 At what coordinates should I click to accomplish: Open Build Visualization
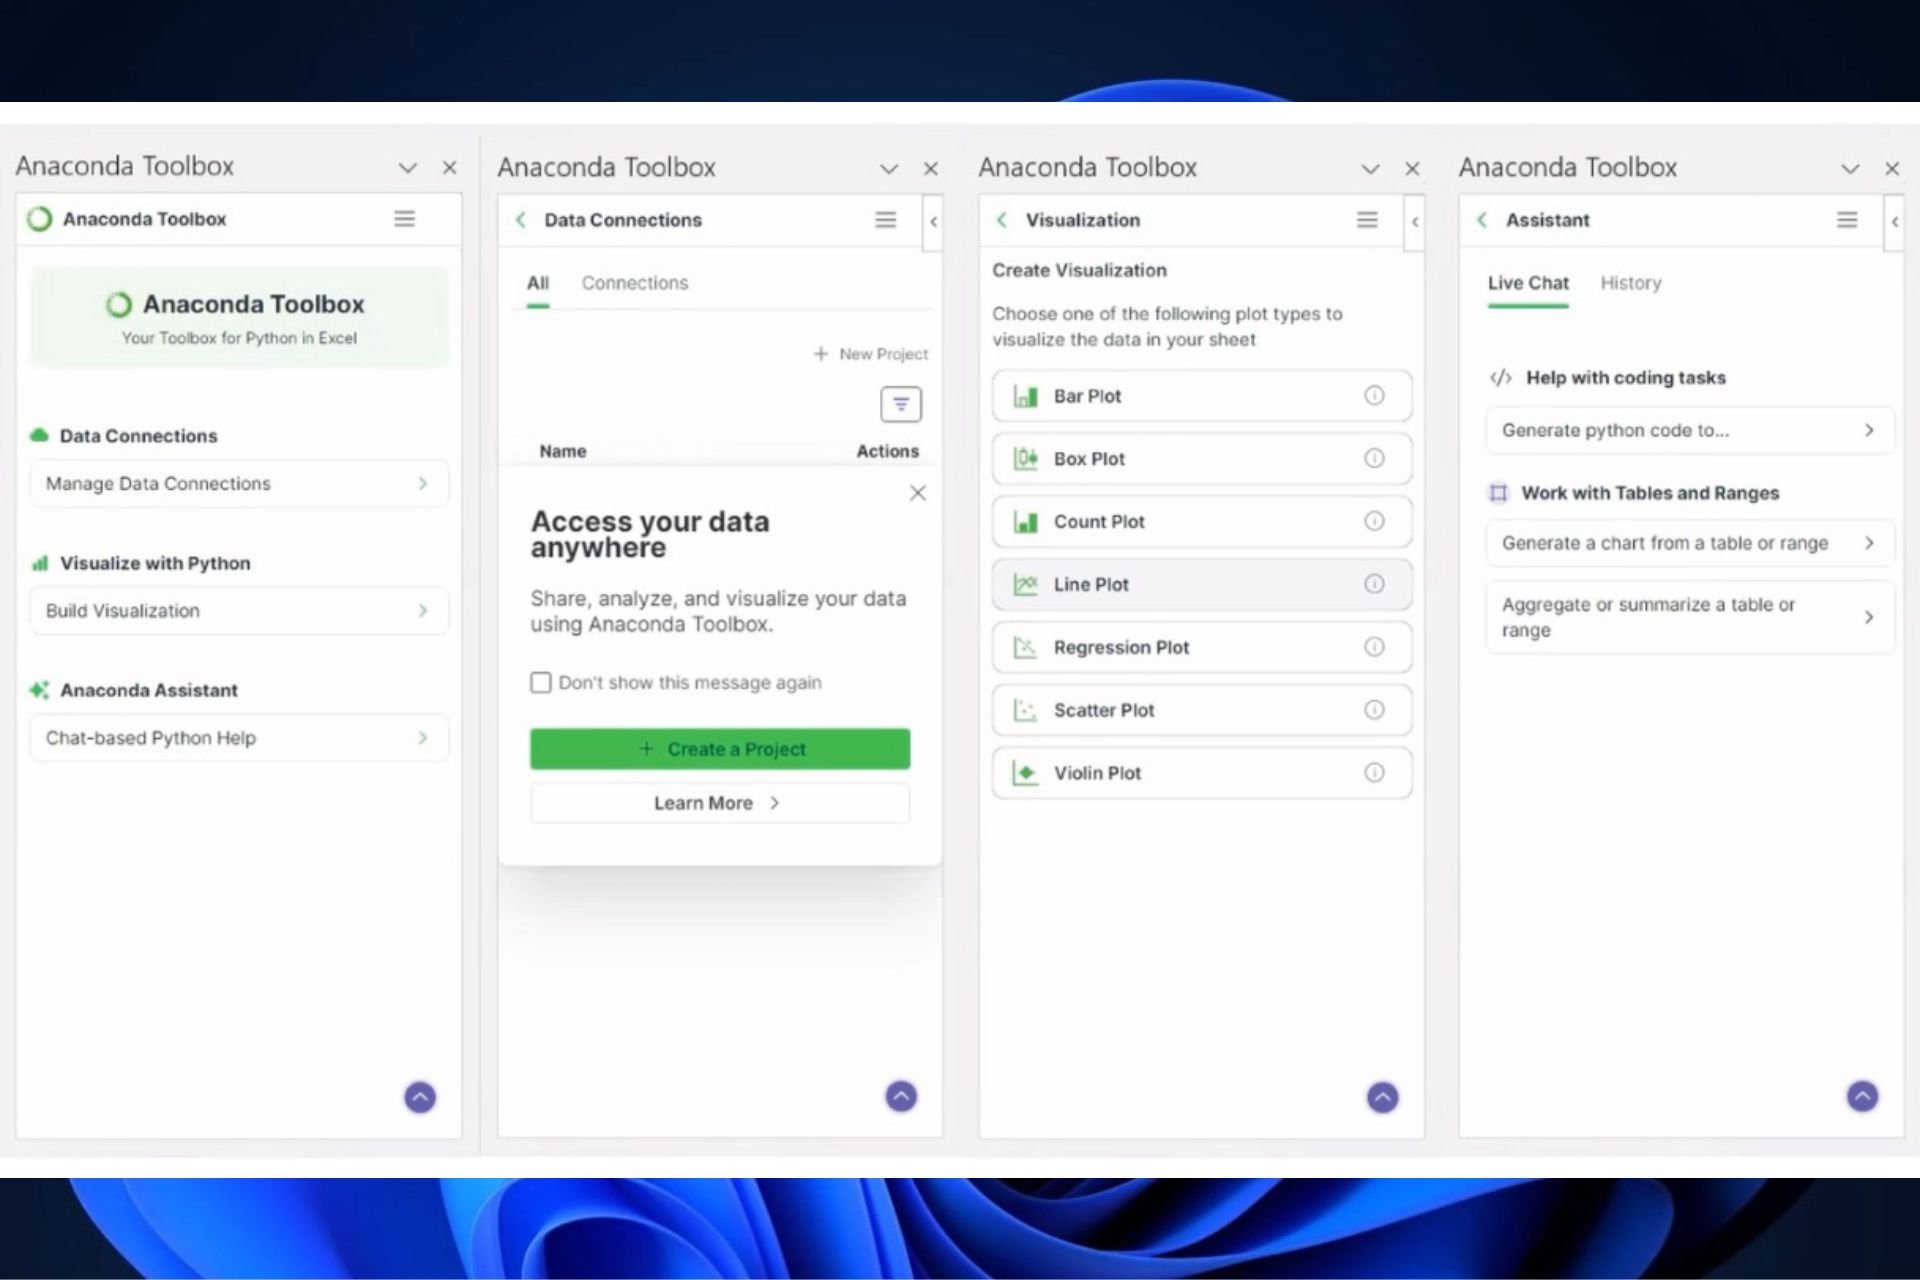click(239, 610)
